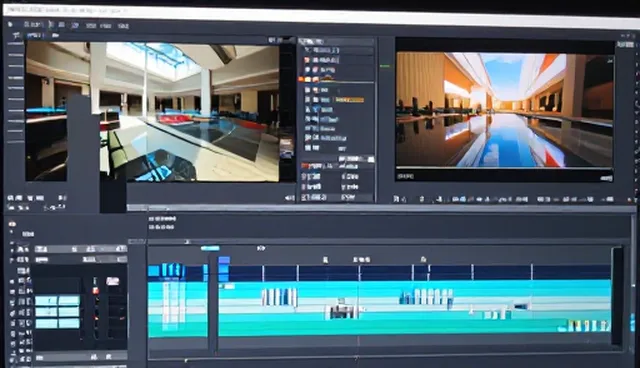The width and height of the screenshot is (640, 368).
Task: Open the left source monitor preview image
Action: tap(152, 111)
